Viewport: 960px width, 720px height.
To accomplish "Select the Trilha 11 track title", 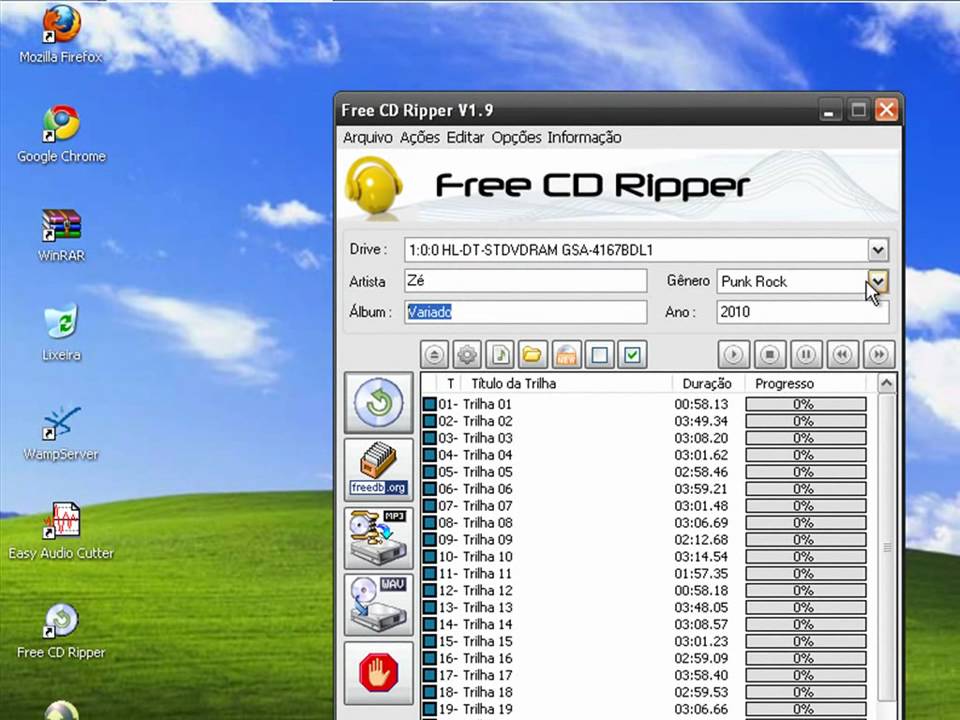I will 487,574.
